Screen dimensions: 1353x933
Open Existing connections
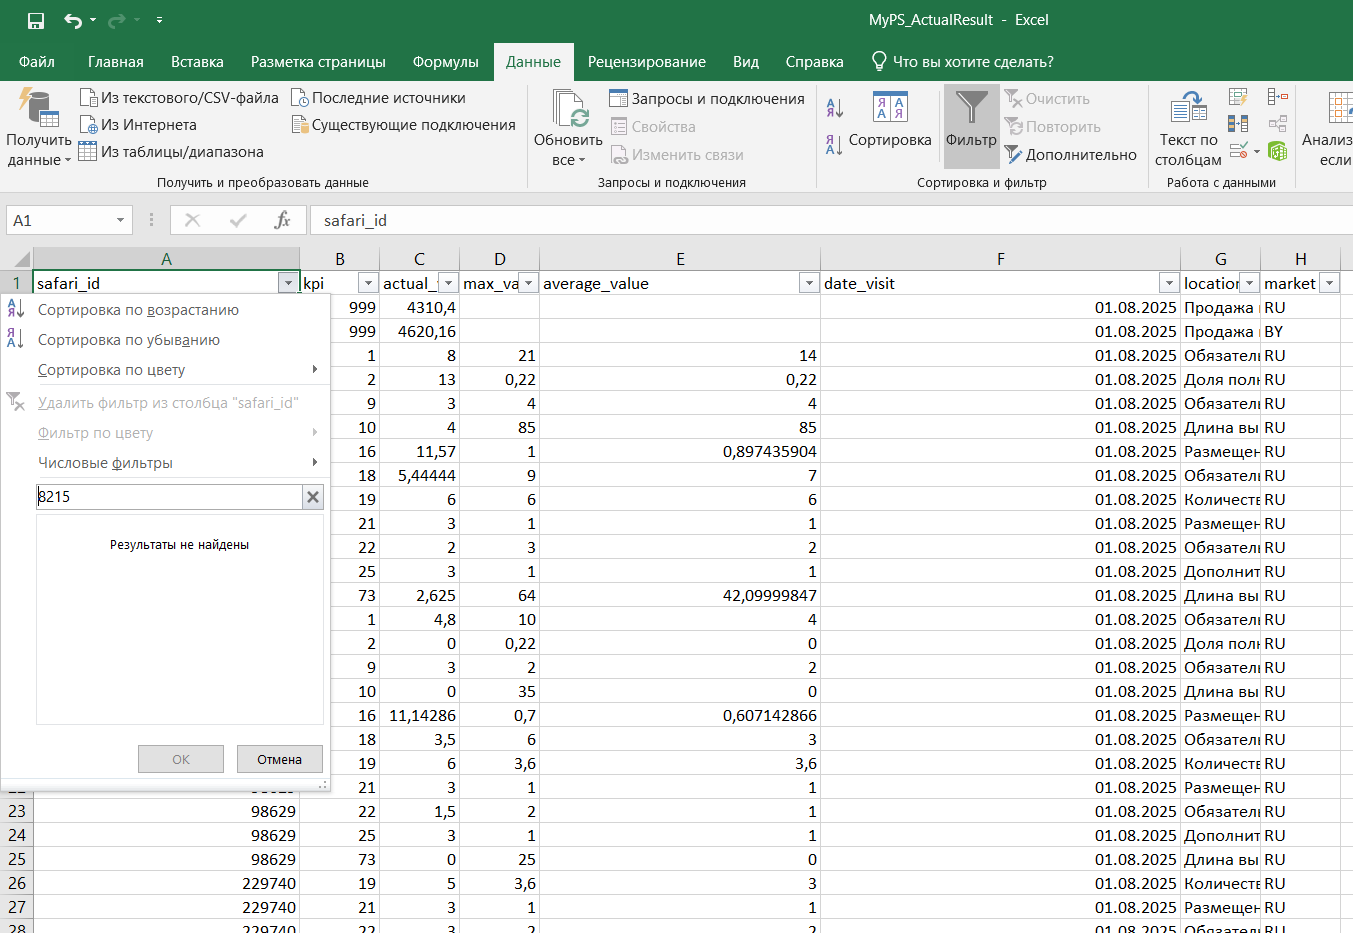pyautogui.click(x=403, y=125)
